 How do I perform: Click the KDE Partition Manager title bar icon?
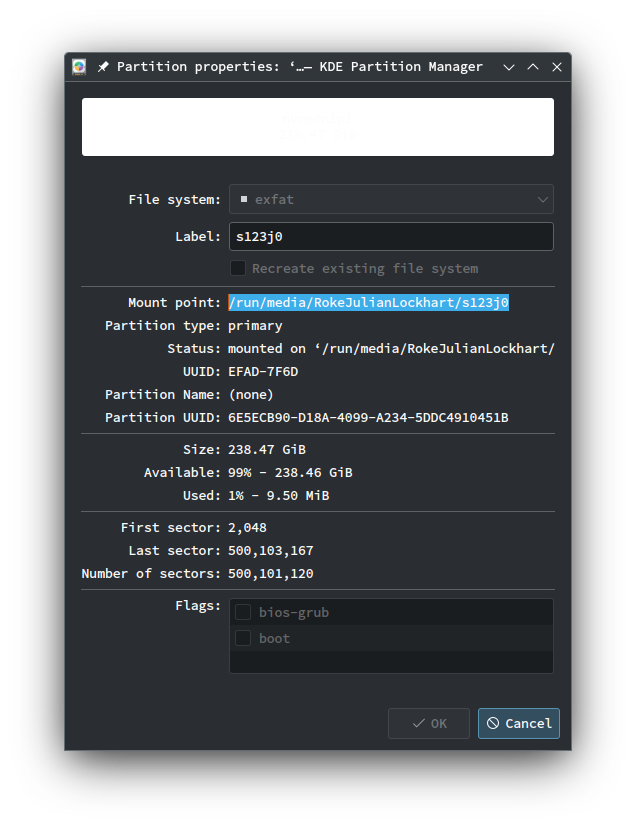click(79, 67)
